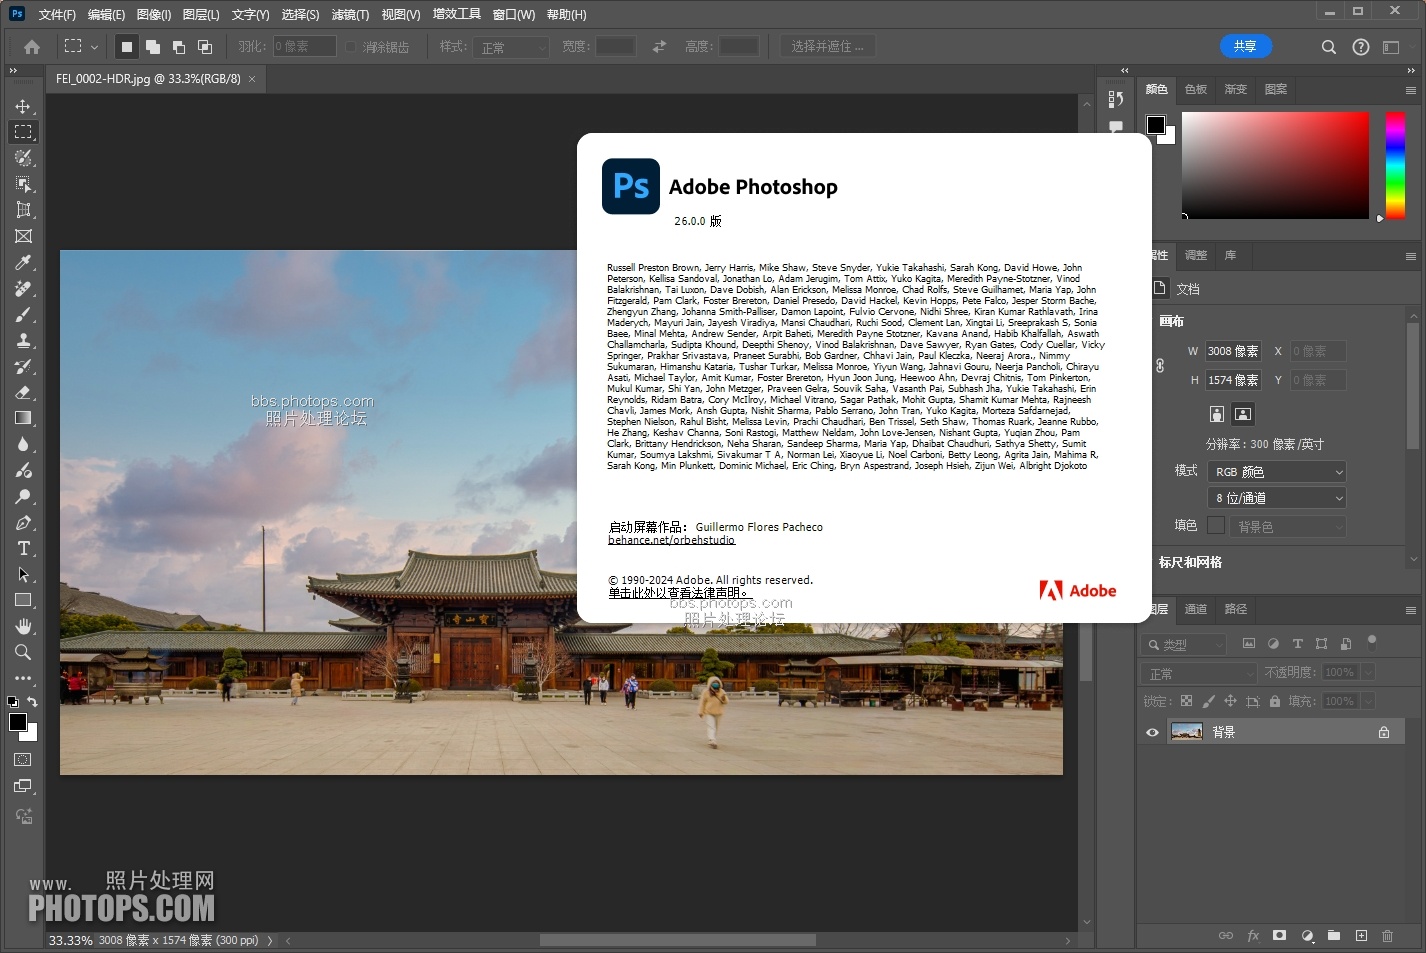Hide the 背景 layer with the eye icon
The width and height of the screenshot is (1426, 953).
coord(1152,732)
